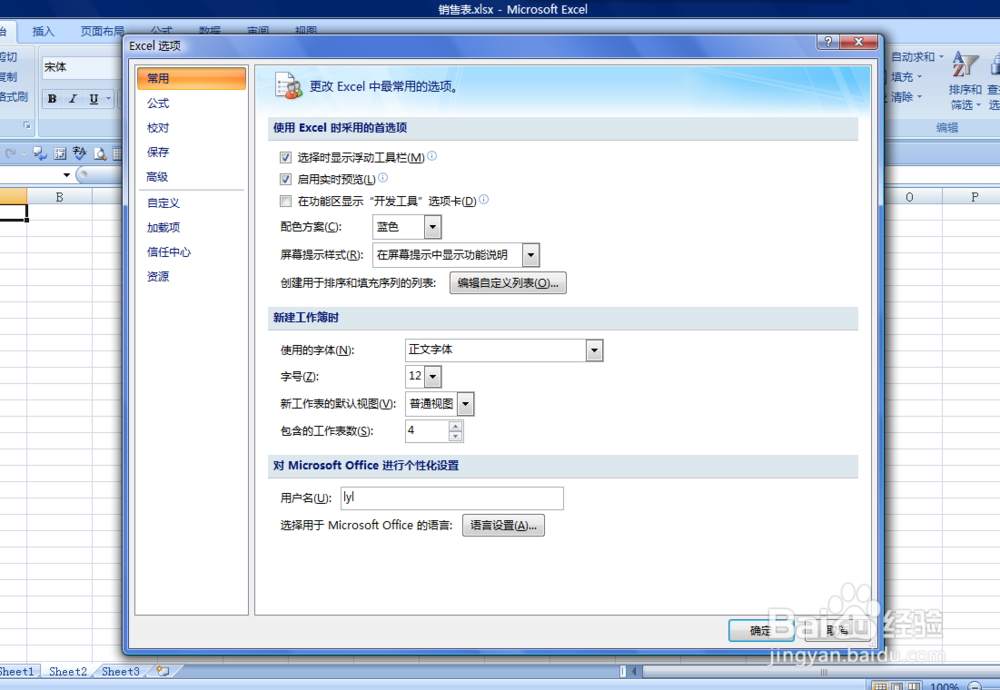This screenshot has width=1000, height=690.
Task: Decrease sheet count with spinner down arrow
Action: [455, 436]
